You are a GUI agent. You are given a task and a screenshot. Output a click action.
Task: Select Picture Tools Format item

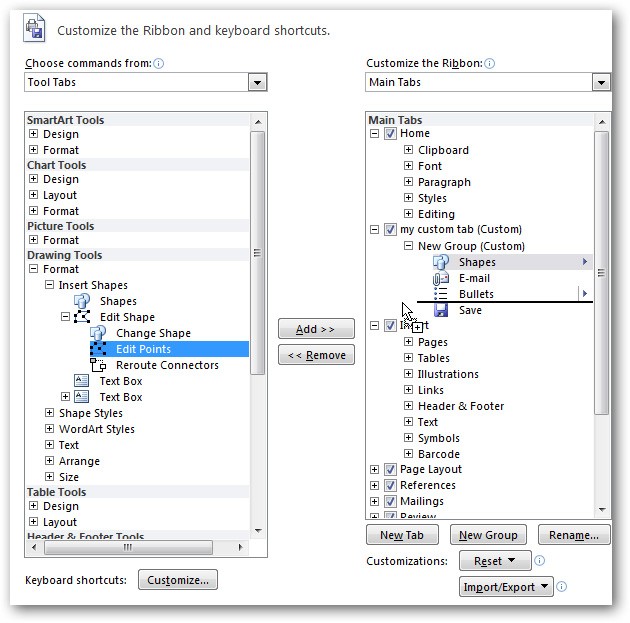click(x=61, y=240)
